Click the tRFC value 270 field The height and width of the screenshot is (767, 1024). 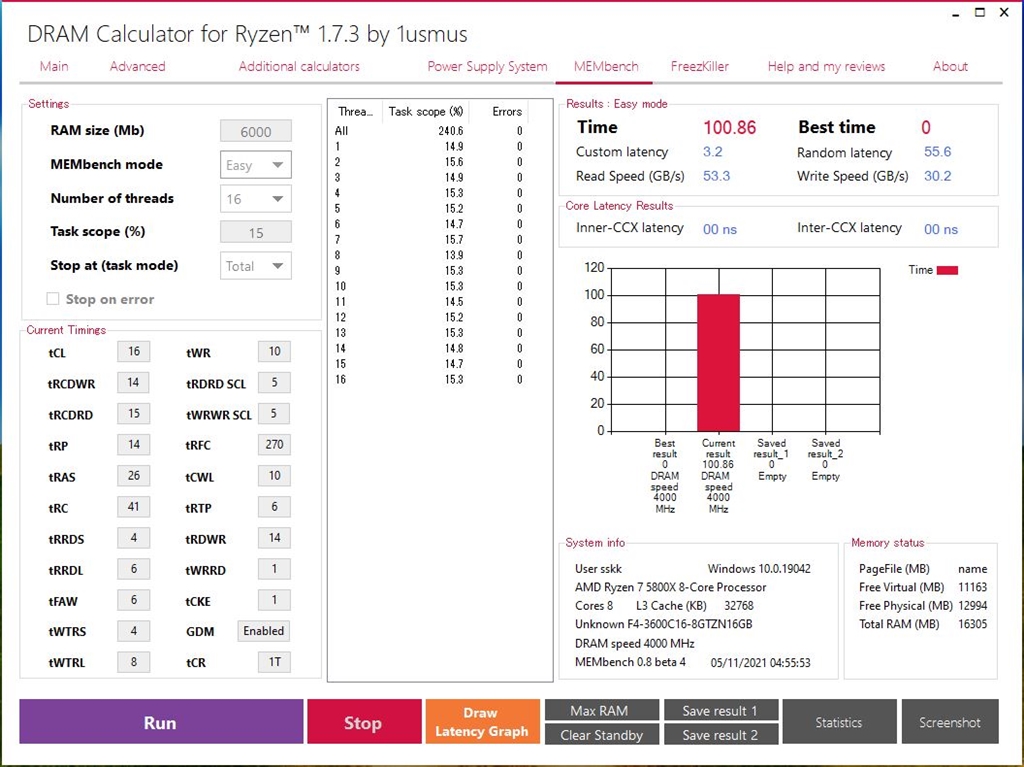pyautogui.click(x=274, y=444)
